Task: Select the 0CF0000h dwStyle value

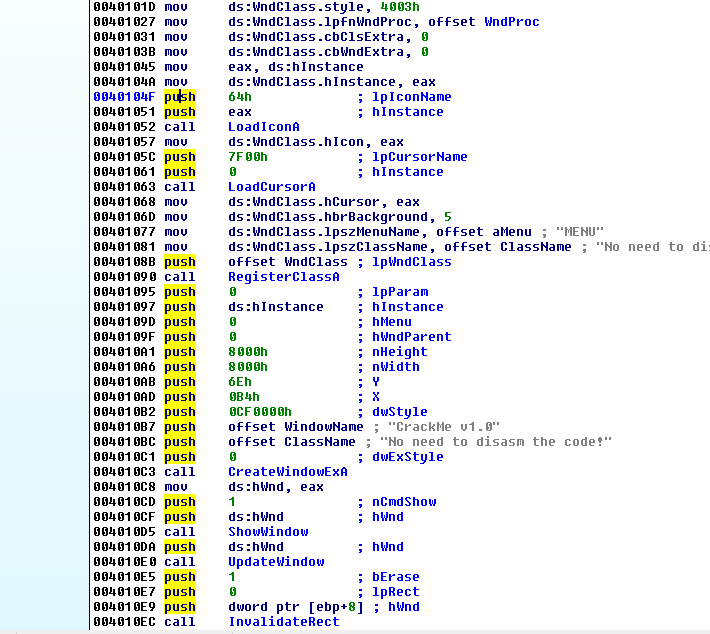Action: [x=257, y=412]
